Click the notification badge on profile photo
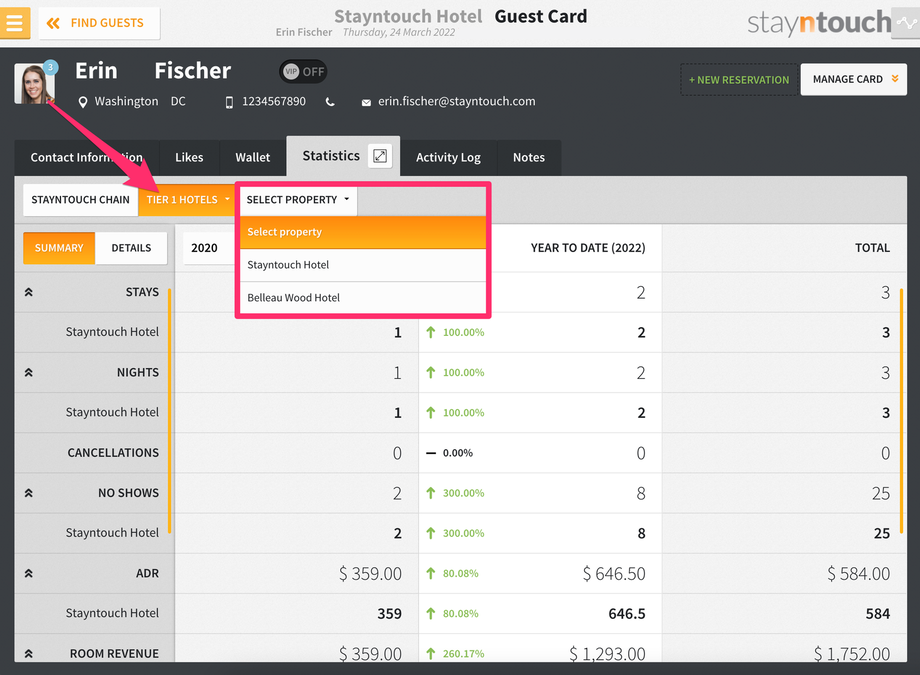Image resolution: width=920 pixels, height=675 pixels. click(50, 67)
